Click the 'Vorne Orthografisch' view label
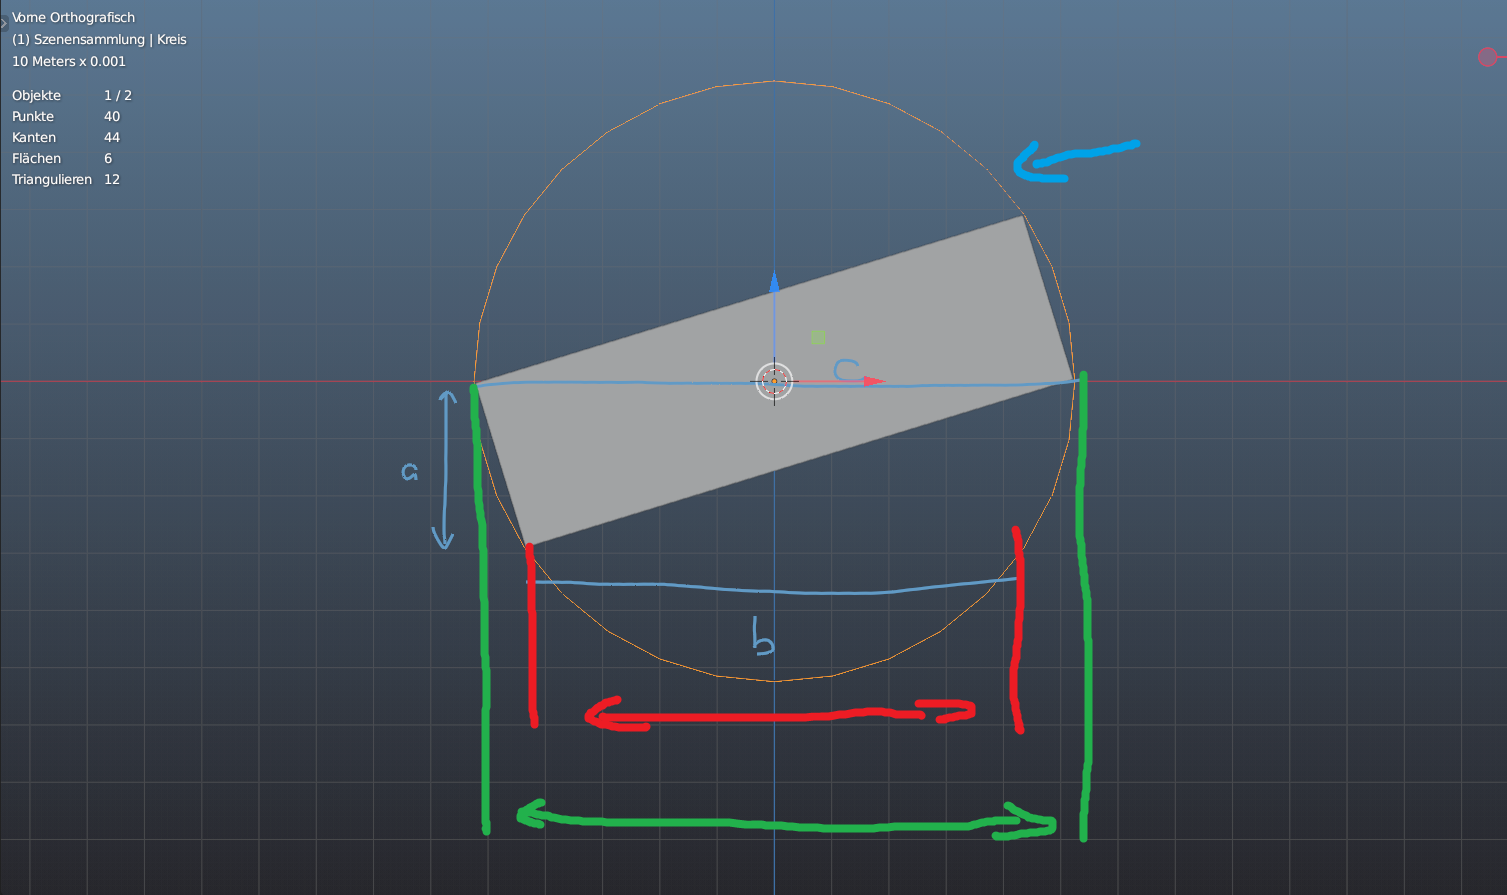The height and width of the screenshot is (895, 1507). click(73, 17)
